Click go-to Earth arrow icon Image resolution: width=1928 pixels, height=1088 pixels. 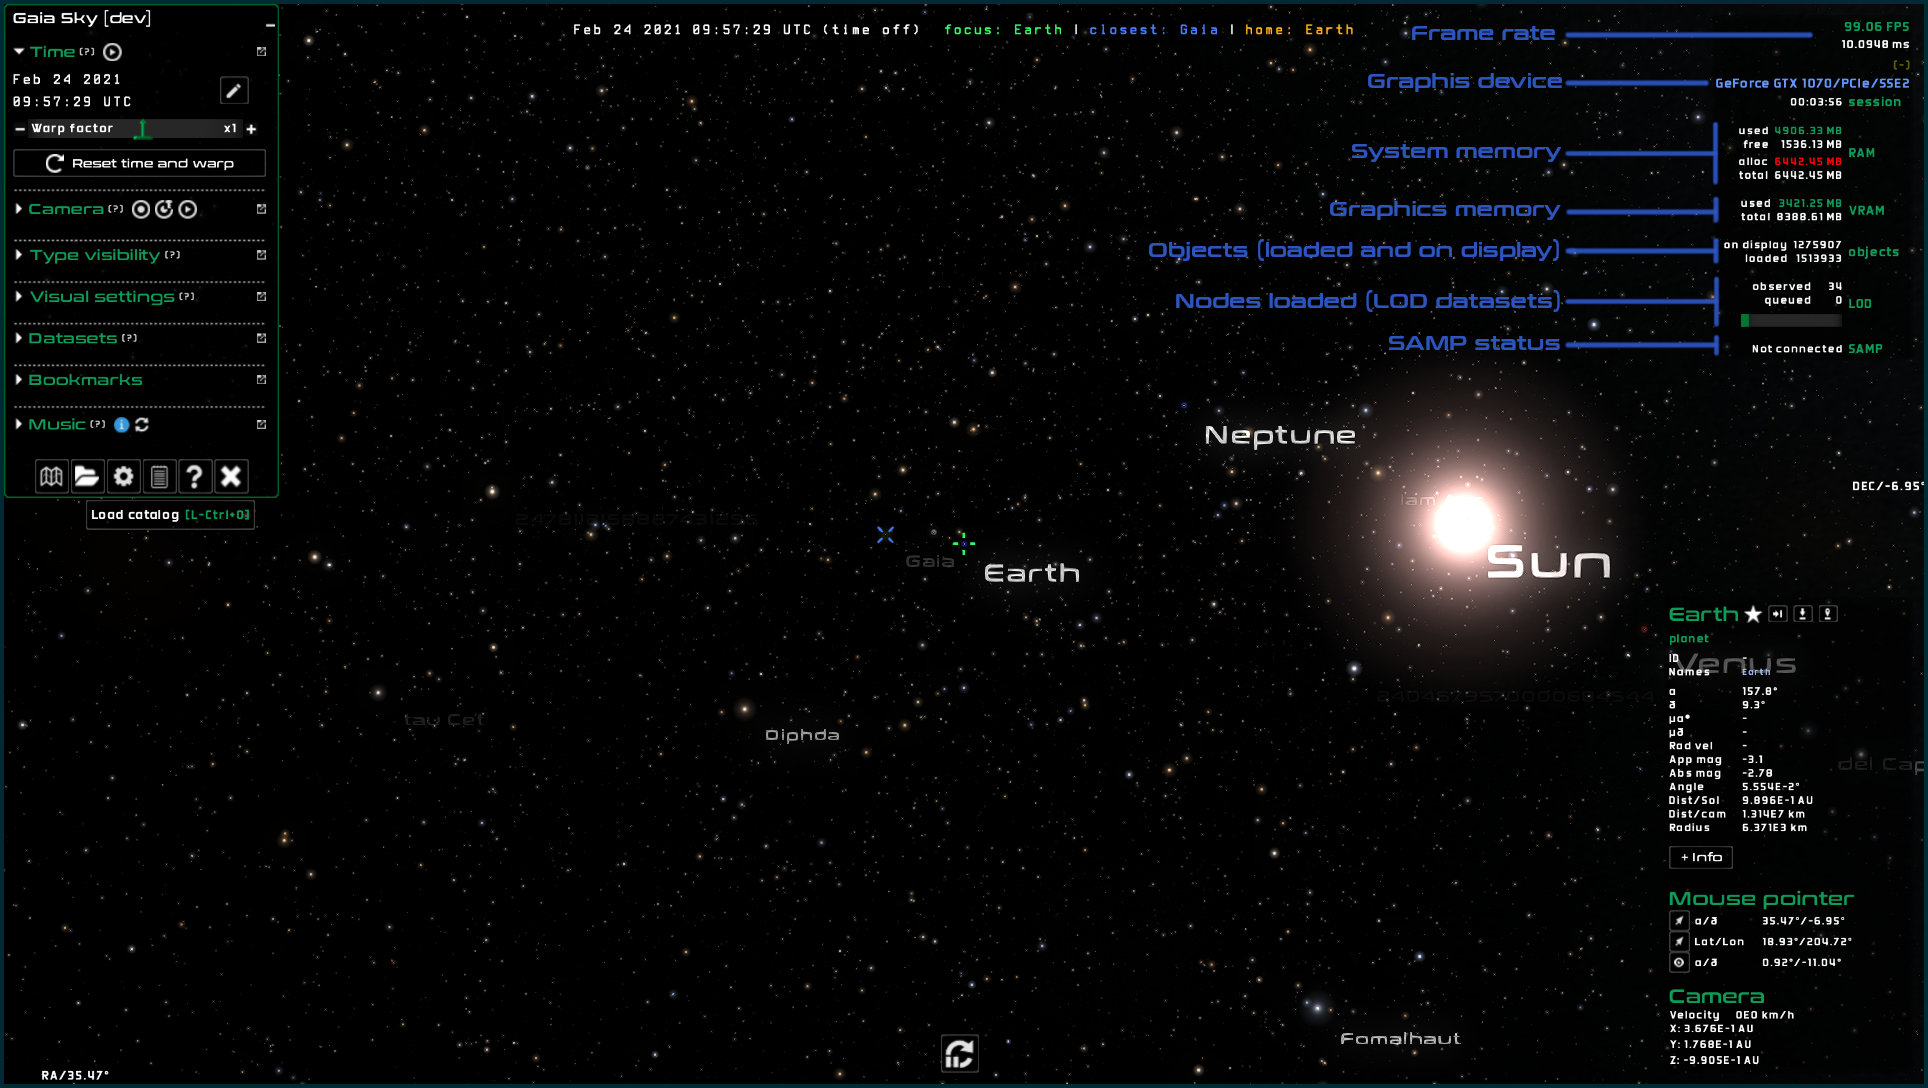[1778, 614]
